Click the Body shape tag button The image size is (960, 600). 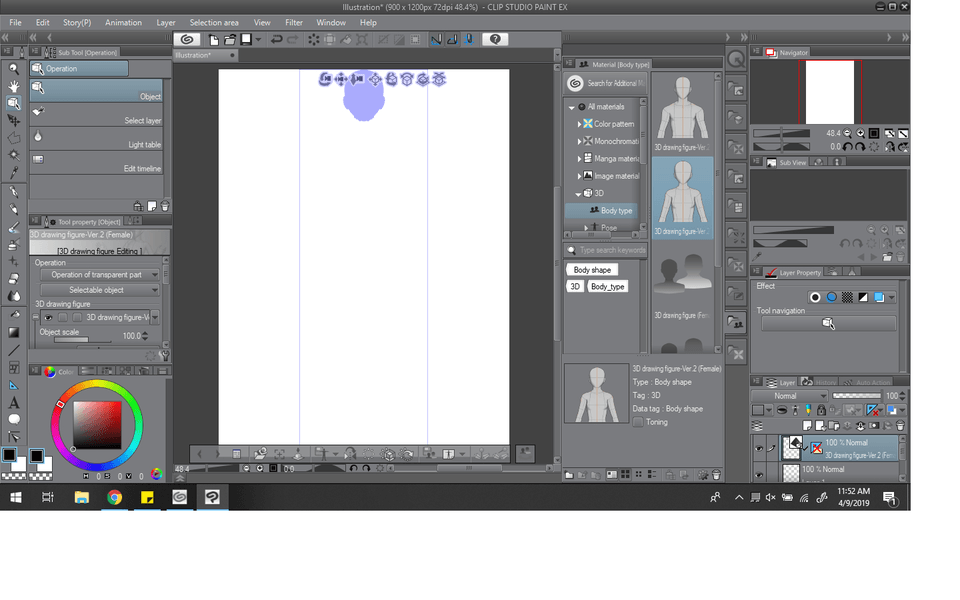[592, 270]
